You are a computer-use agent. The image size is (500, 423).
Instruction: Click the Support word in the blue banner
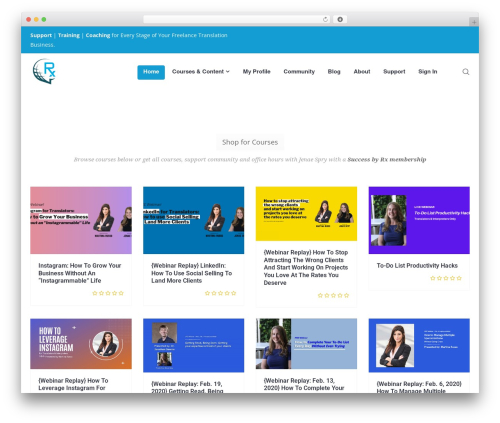click(41, 35)
